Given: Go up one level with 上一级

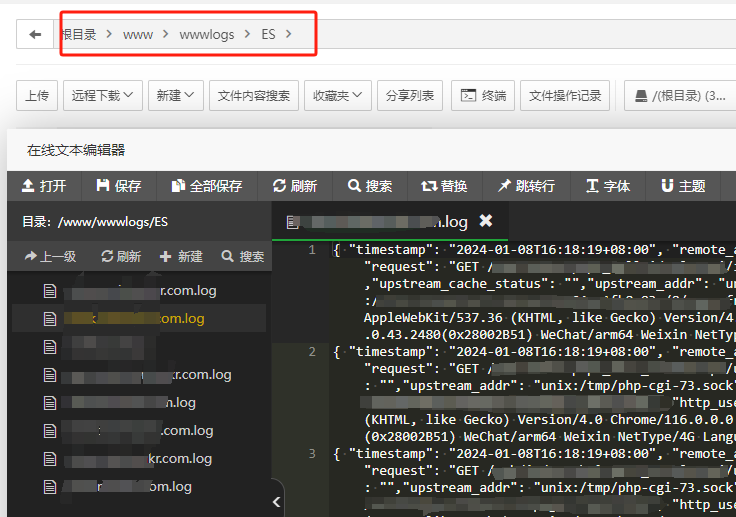Looking at the screenshot, I should (x=50, y=257).
